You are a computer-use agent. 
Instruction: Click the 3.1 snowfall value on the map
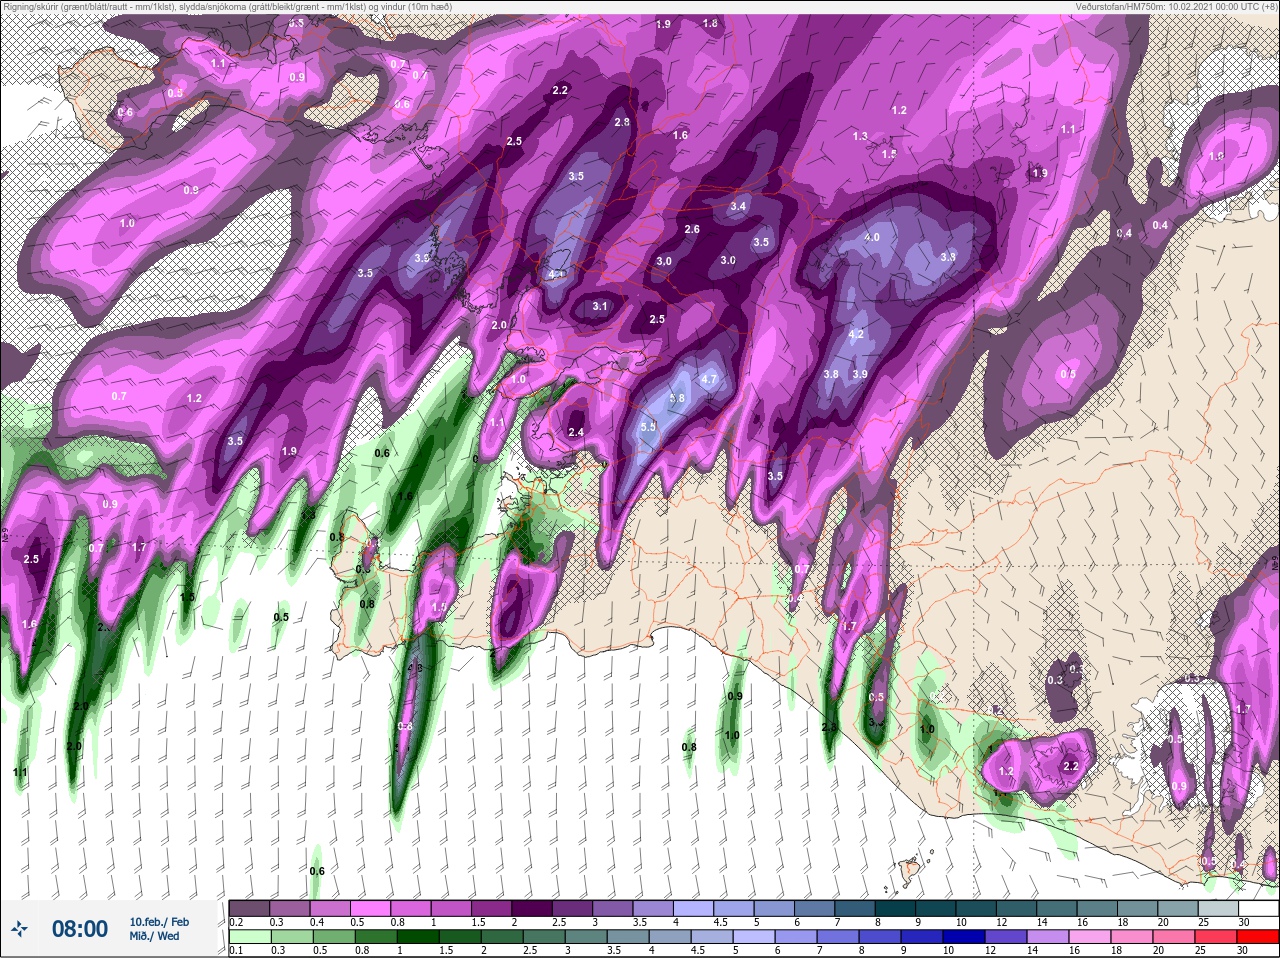[x=600, y=306]
